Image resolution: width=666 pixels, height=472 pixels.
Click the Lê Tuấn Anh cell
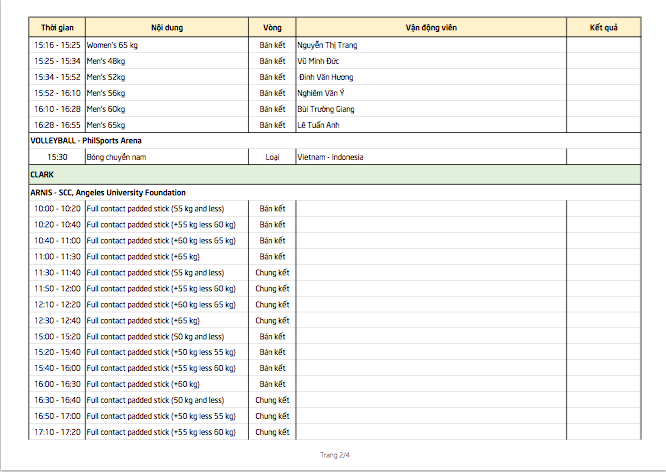click(320, 125)
